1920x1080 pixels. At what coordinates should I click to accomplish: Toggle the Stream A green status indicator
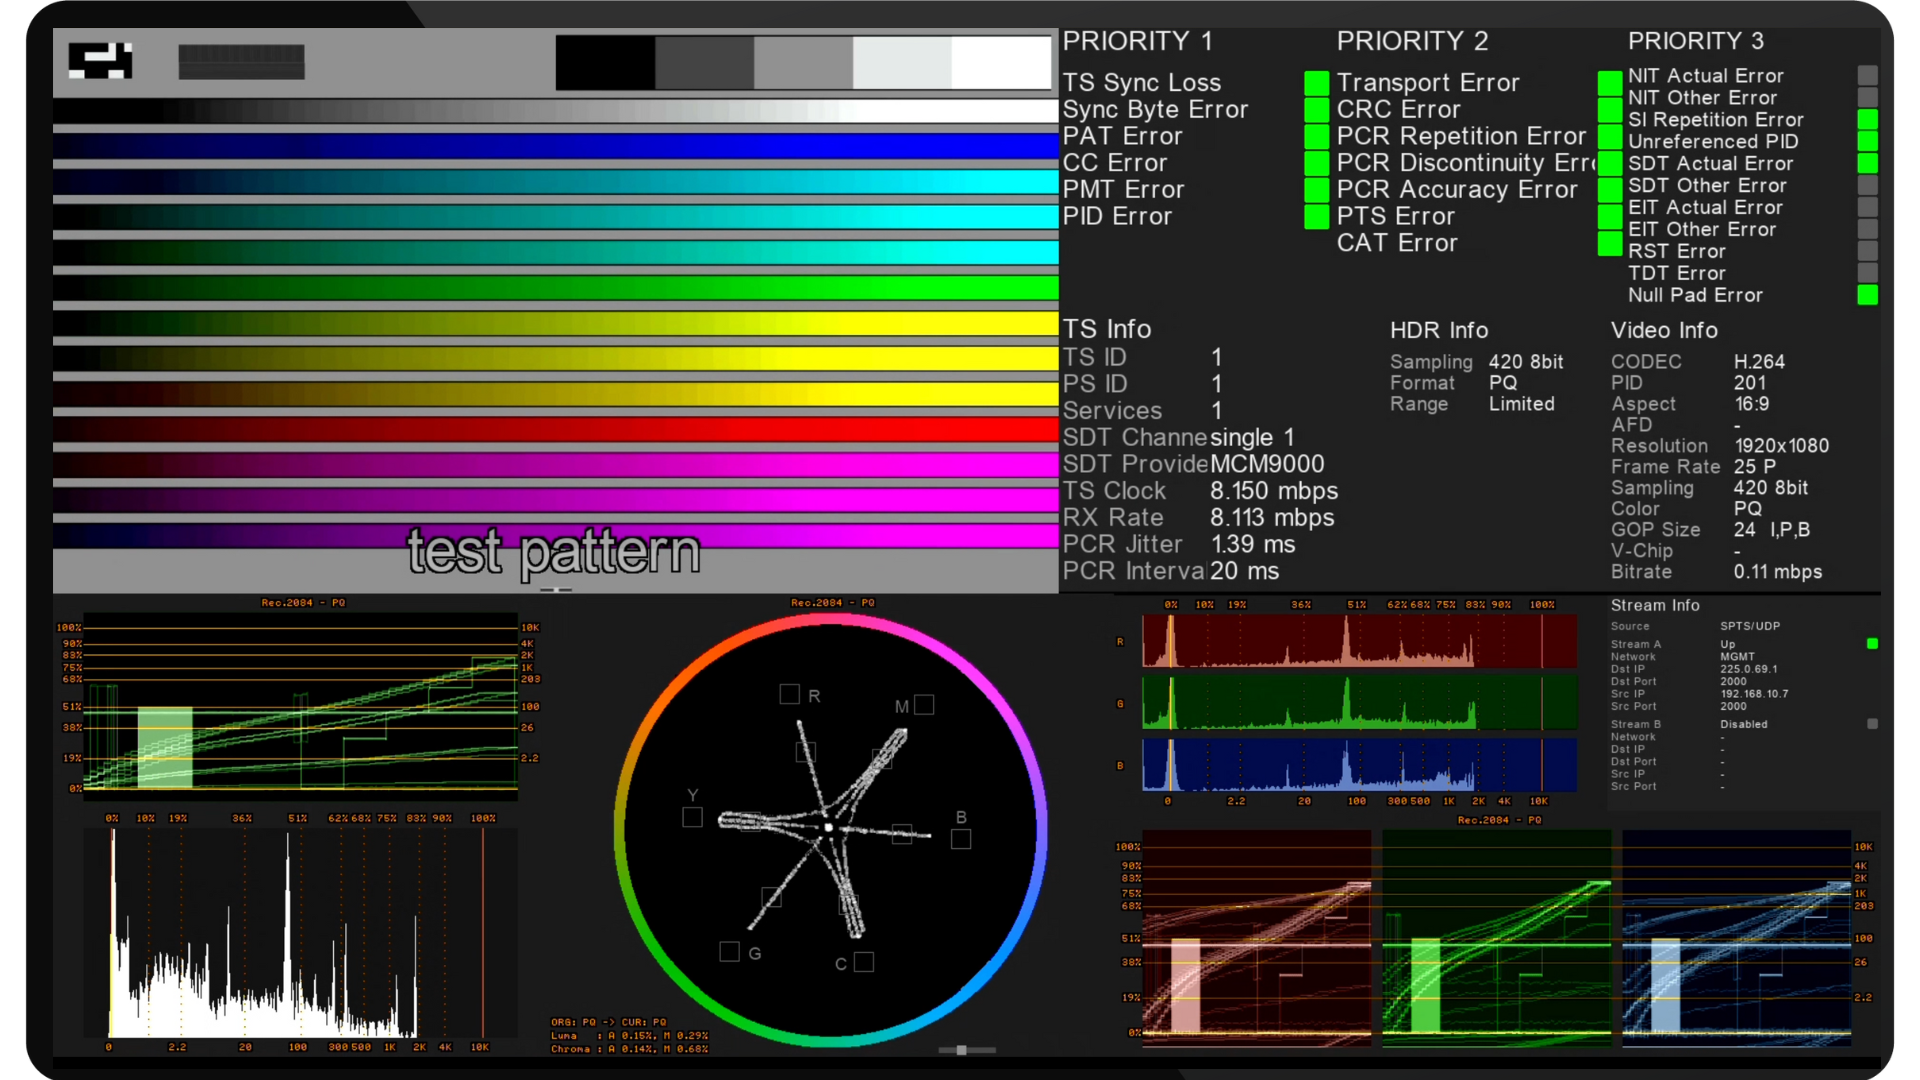[x=1872, y=644]
